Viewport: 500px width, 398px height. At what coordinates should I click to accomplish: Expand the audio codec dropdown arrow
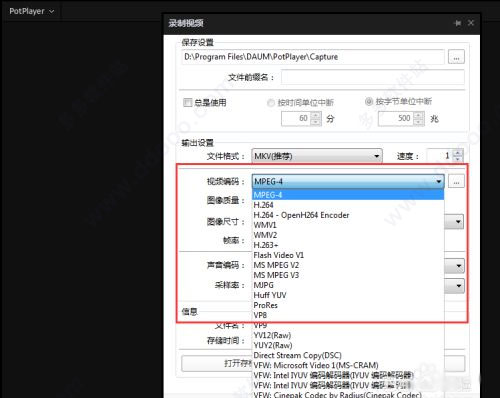click(x=458, y=266)
